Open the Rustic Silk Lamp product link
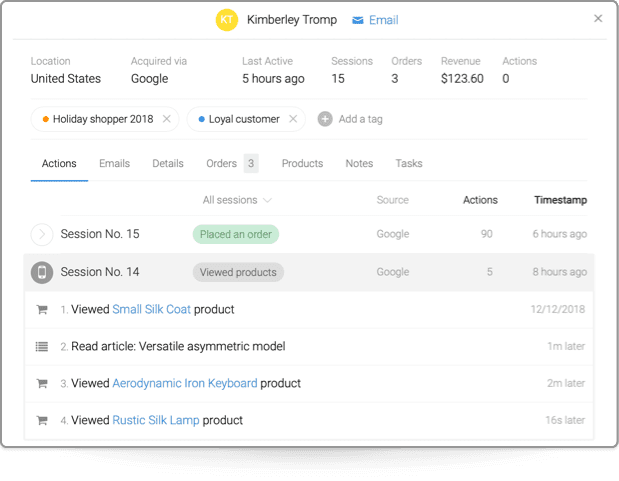The width and height of the screenshot is (619, 481). click(156, 420)
